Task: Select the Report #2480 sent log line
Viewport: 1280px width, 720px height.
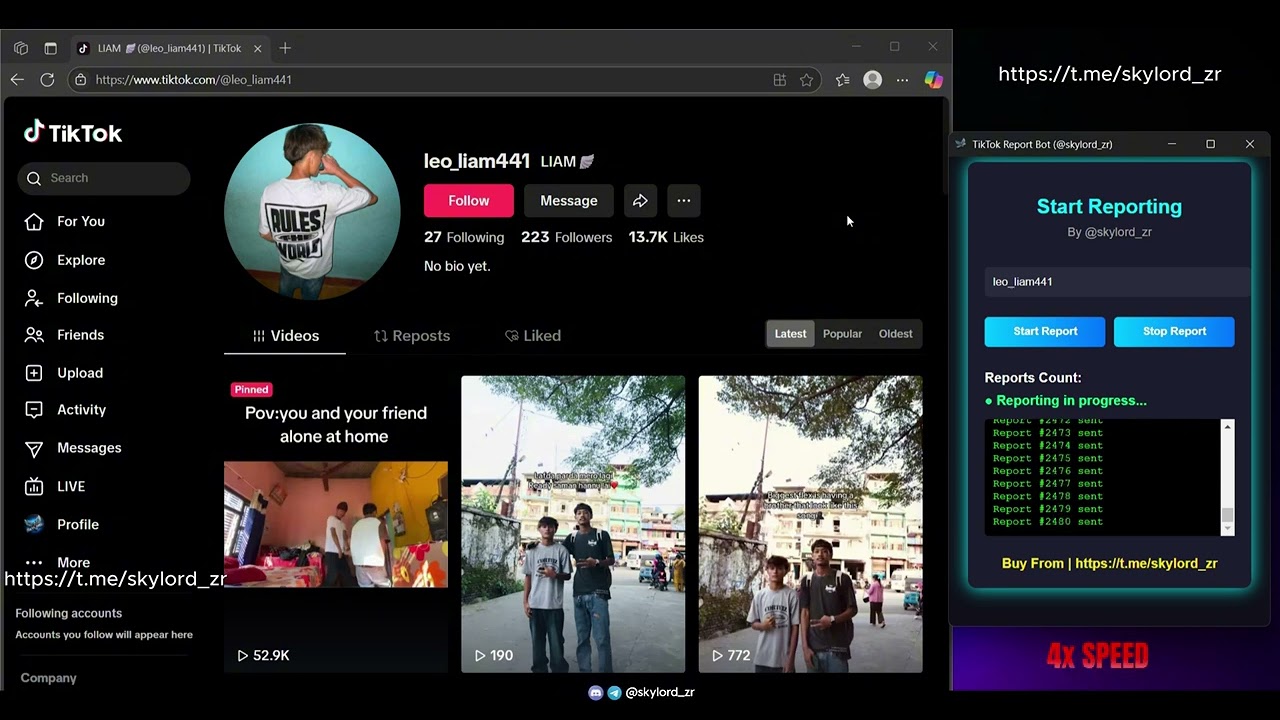Action: click(x=1048, y=522)
